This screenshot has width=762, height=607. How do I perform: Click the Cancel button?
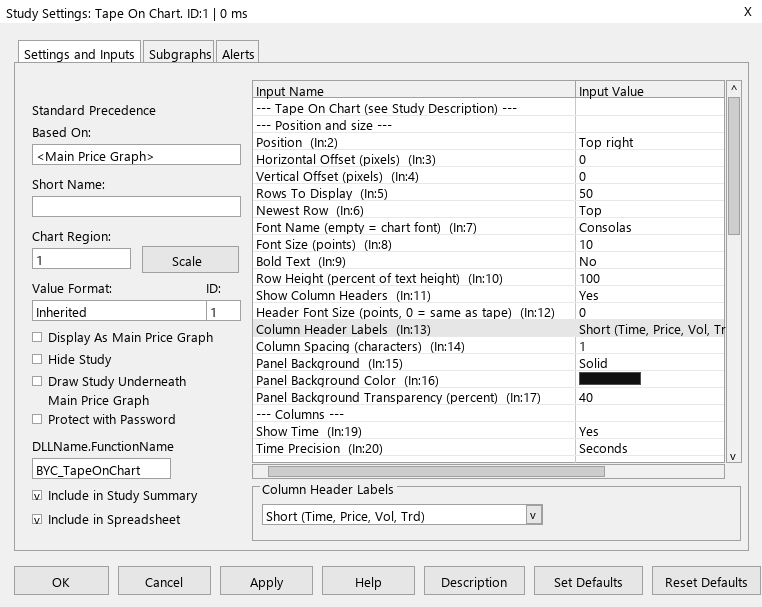coord(164,581)
